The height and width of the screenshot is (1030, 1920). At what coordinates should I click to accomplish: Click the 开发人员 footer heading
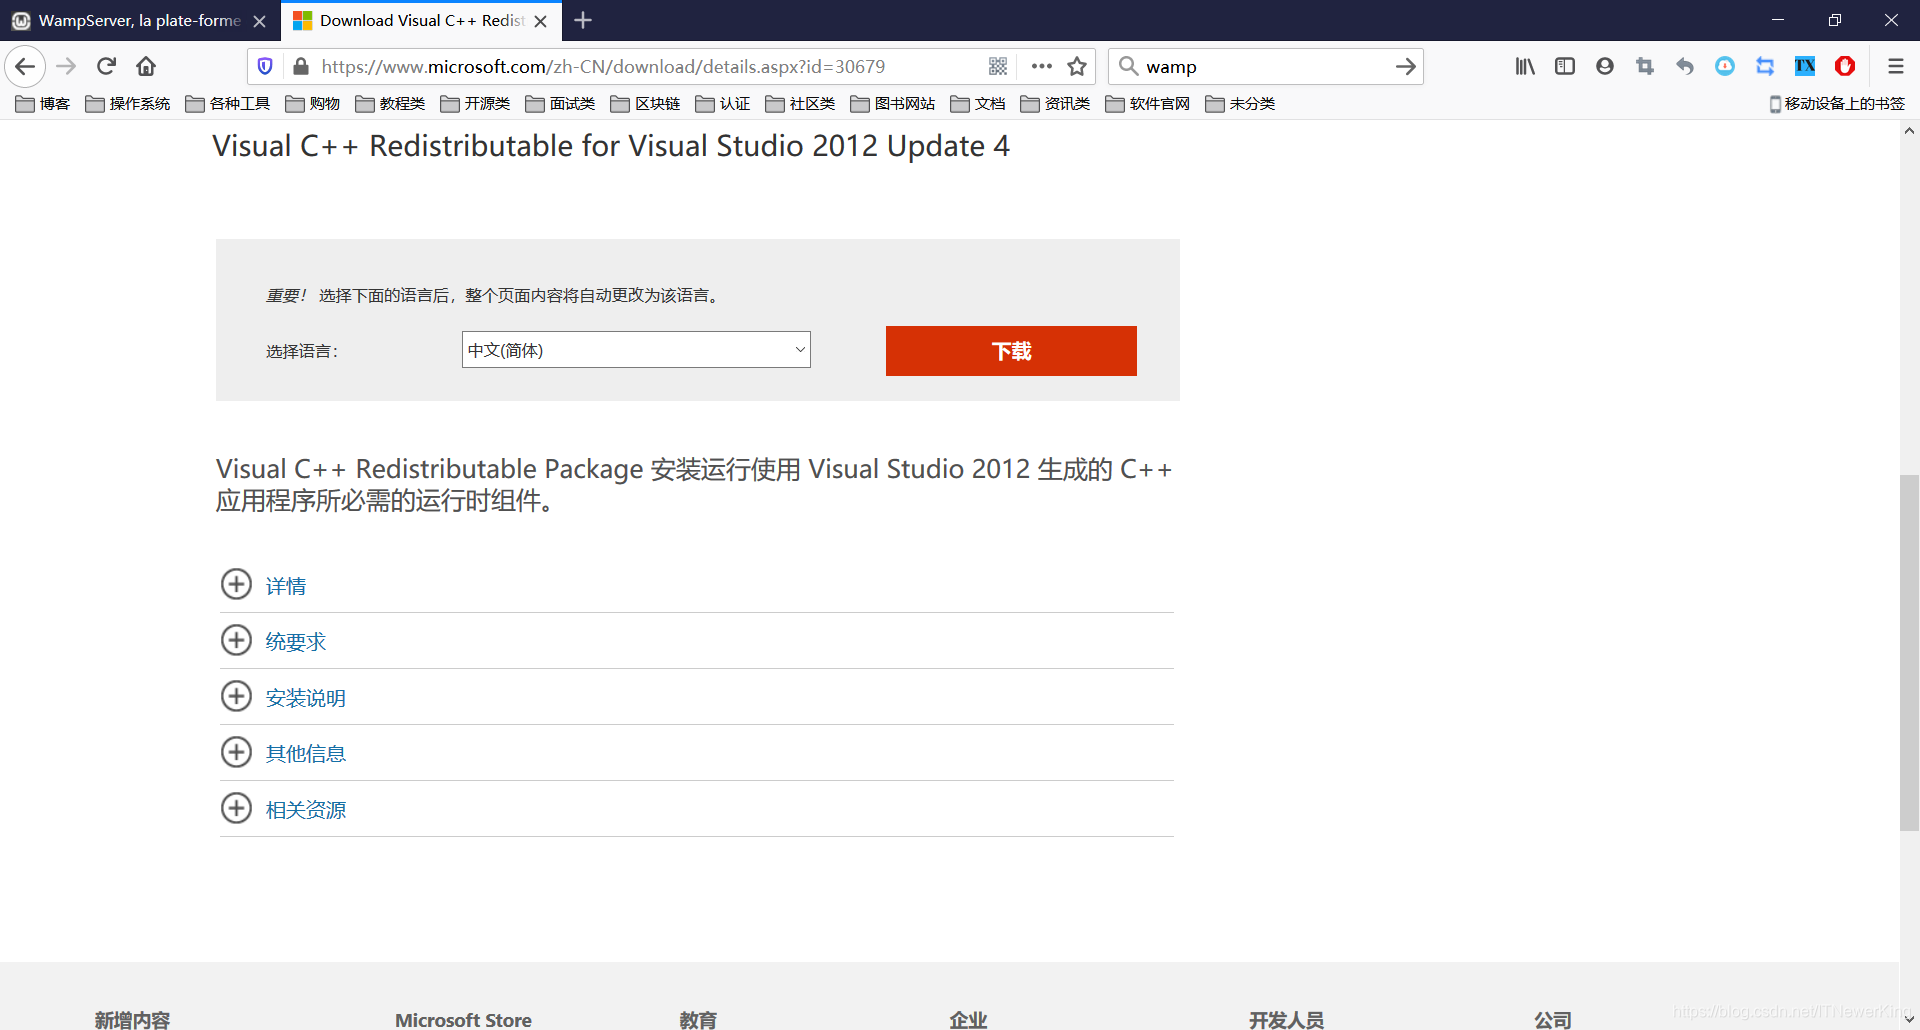point(1286,1020)
